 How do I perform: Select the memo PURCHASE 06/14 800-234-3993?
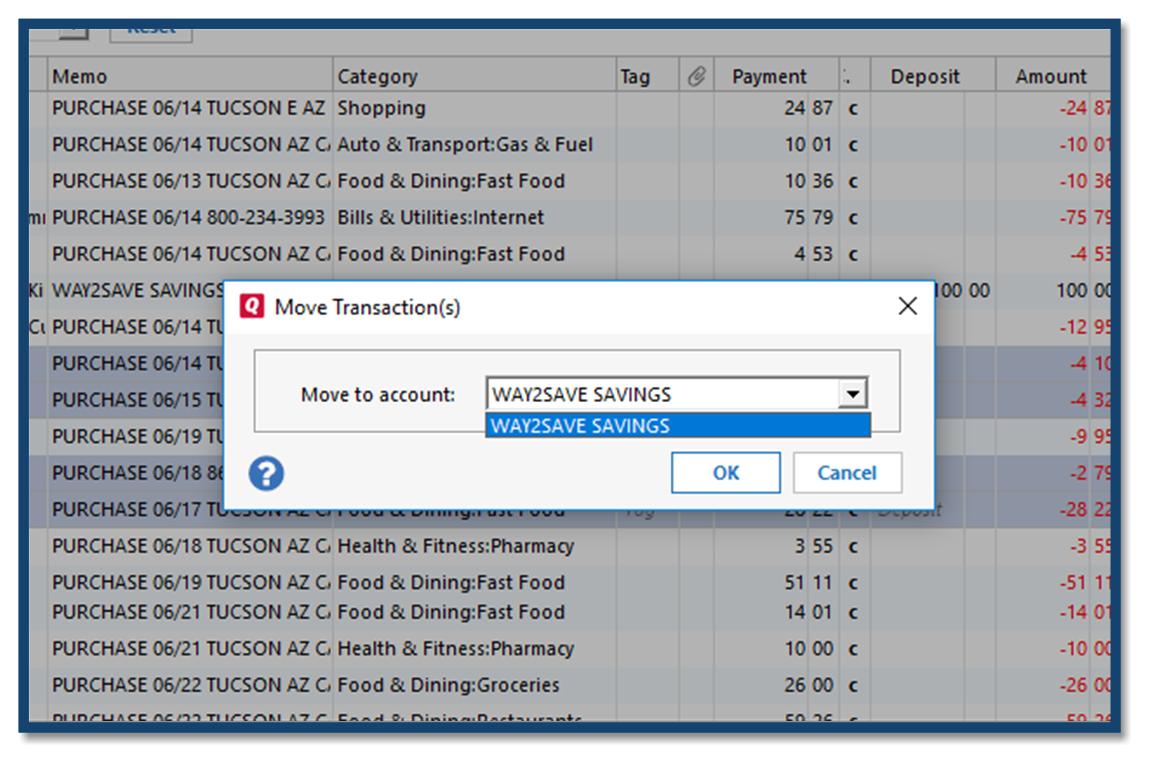click(x=188, y=217)
